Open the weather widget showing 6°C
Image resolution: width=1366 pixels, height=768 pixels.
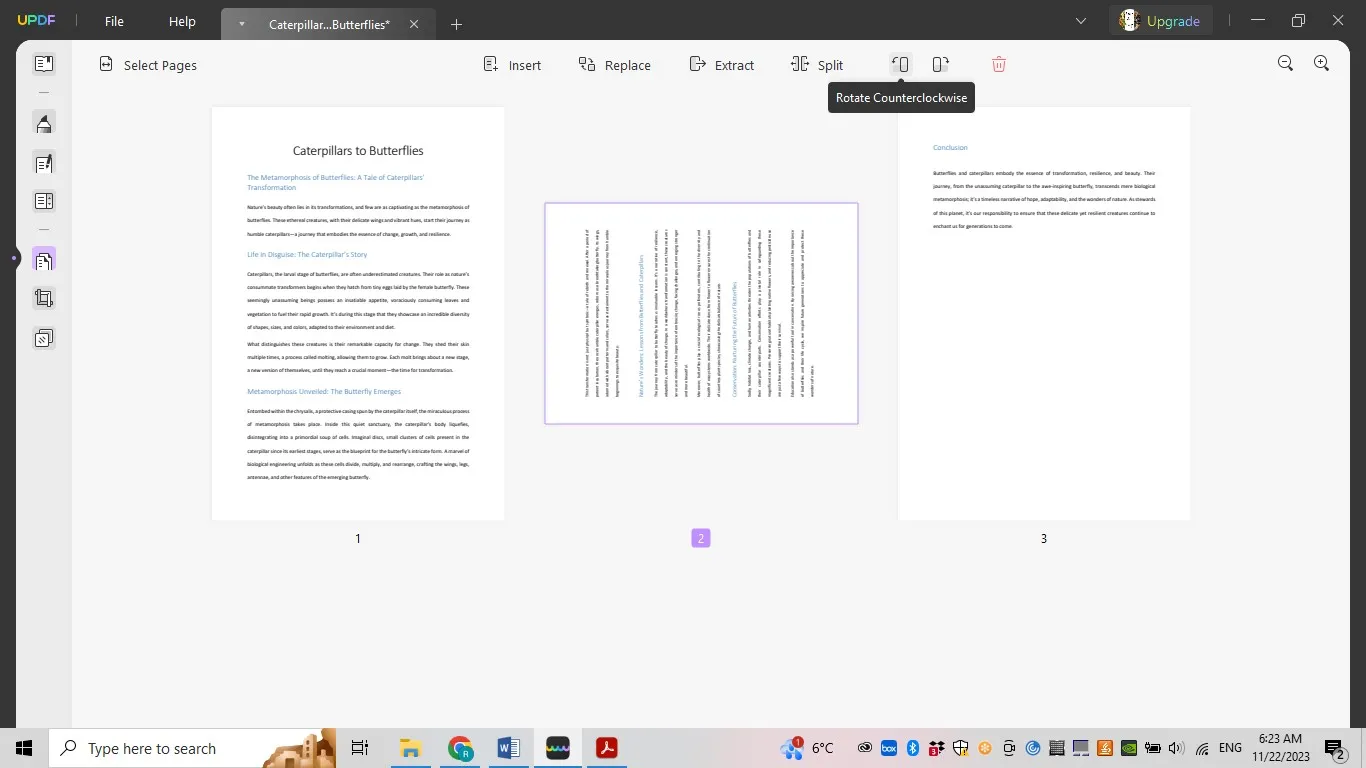(808, 747)
